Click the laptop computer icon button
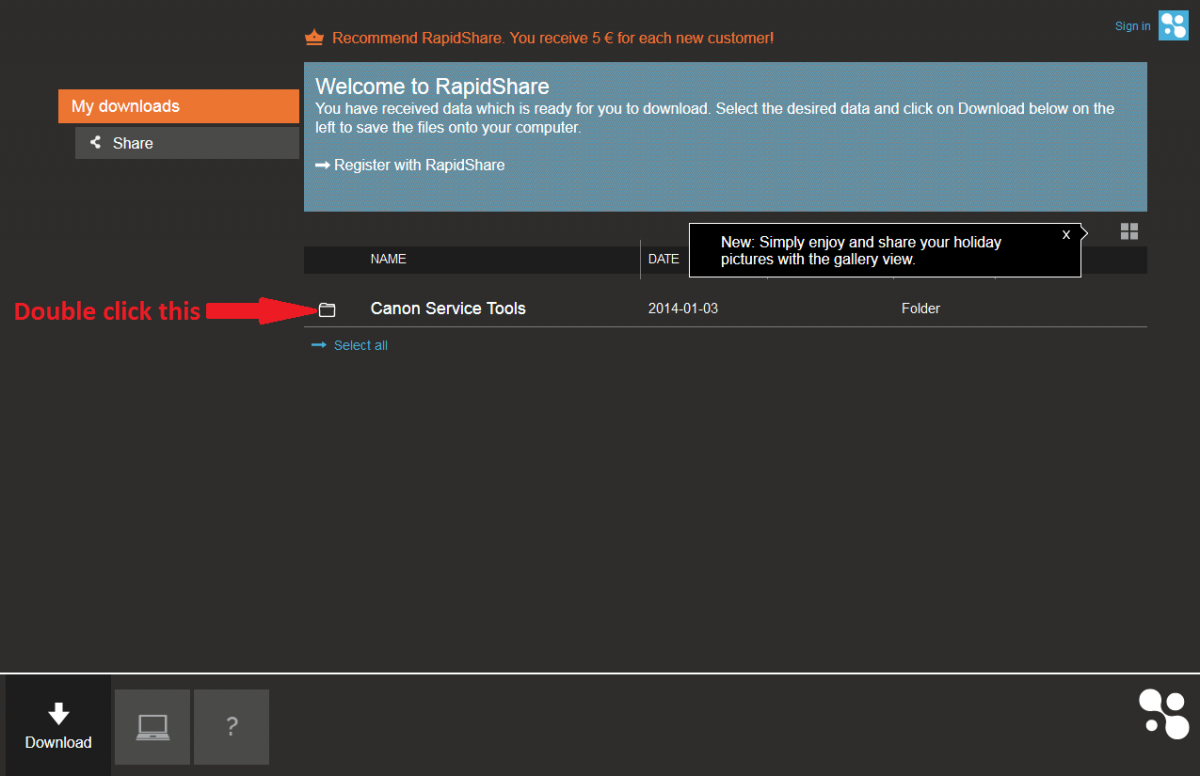 coord(152,727)
